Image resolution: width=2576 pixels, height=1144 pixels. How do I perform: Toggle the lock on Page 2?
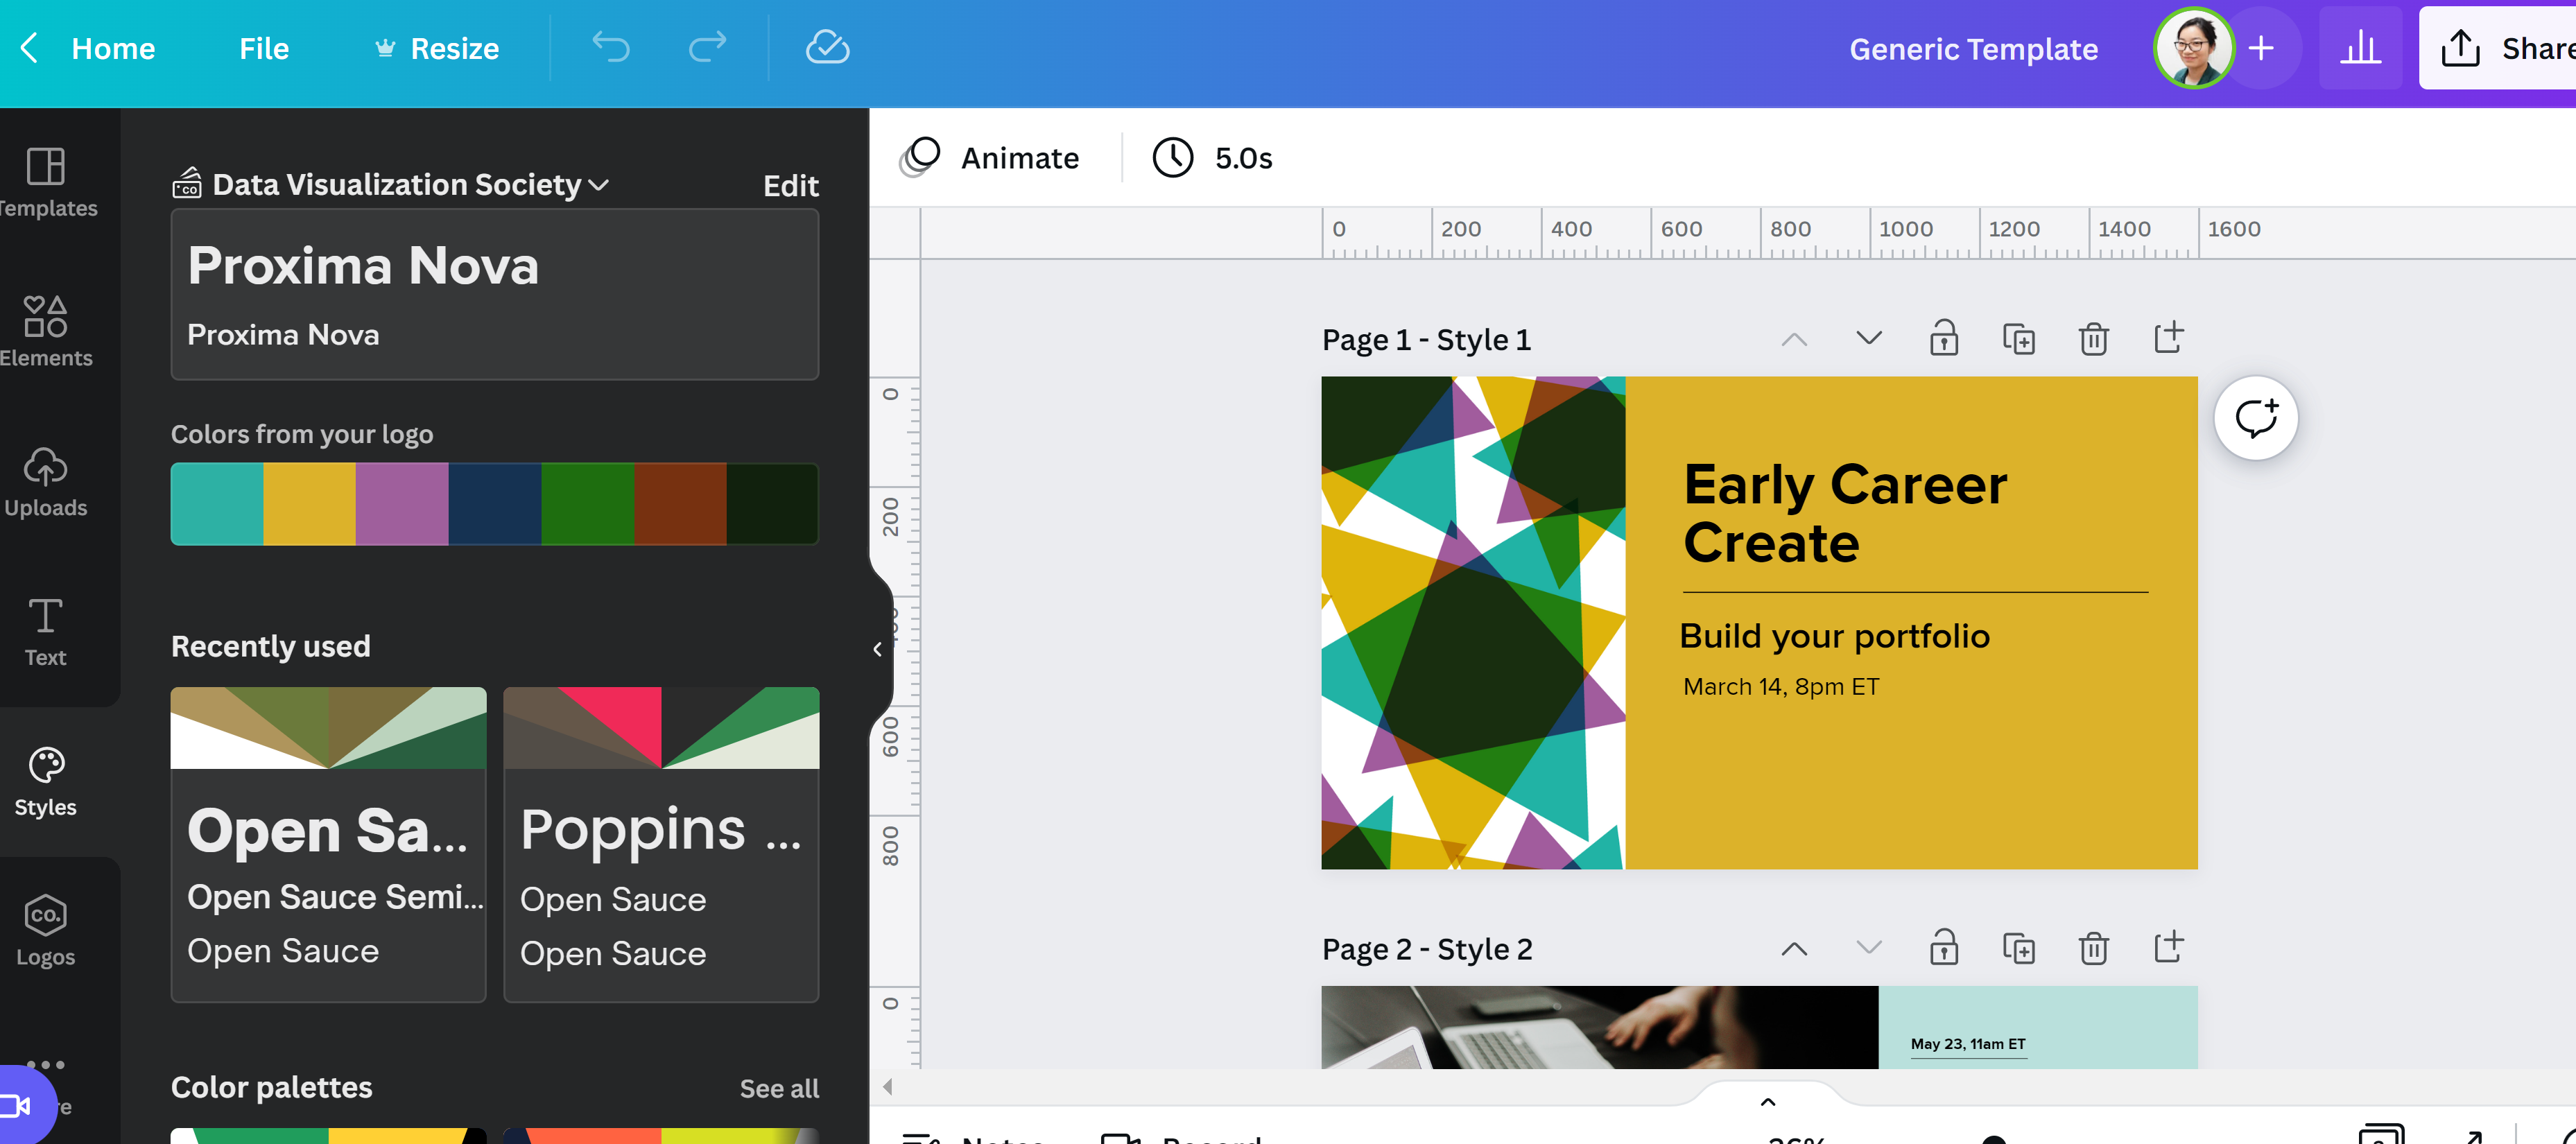1943,948
